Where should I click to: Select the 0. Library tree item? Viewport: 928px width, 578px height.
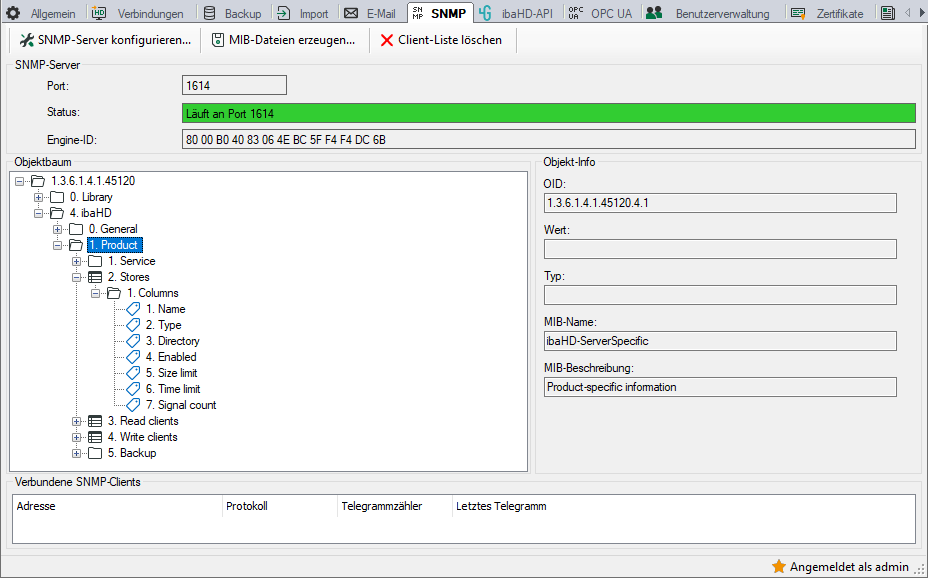coord(91,197)
